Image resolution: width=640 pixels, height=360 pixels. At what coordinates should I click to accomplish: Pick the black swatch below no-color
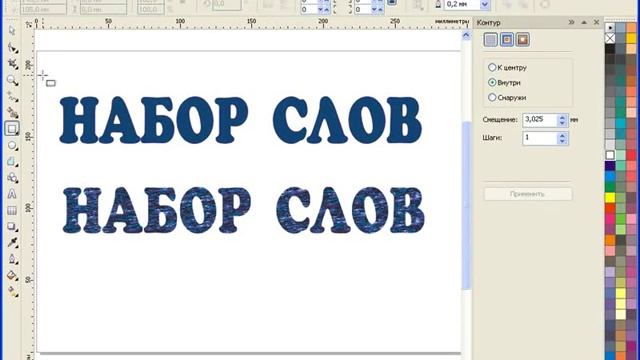click(x=610, y=49)
